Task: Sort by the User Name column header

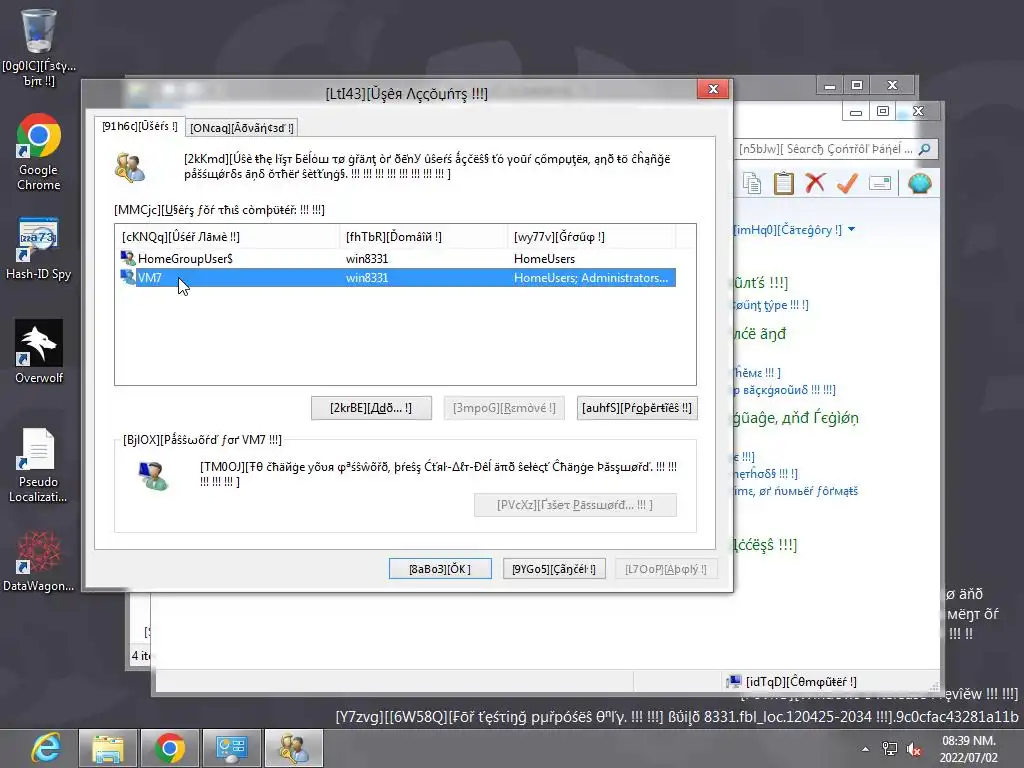Action: pyautogui.click(x=227, y=236)
